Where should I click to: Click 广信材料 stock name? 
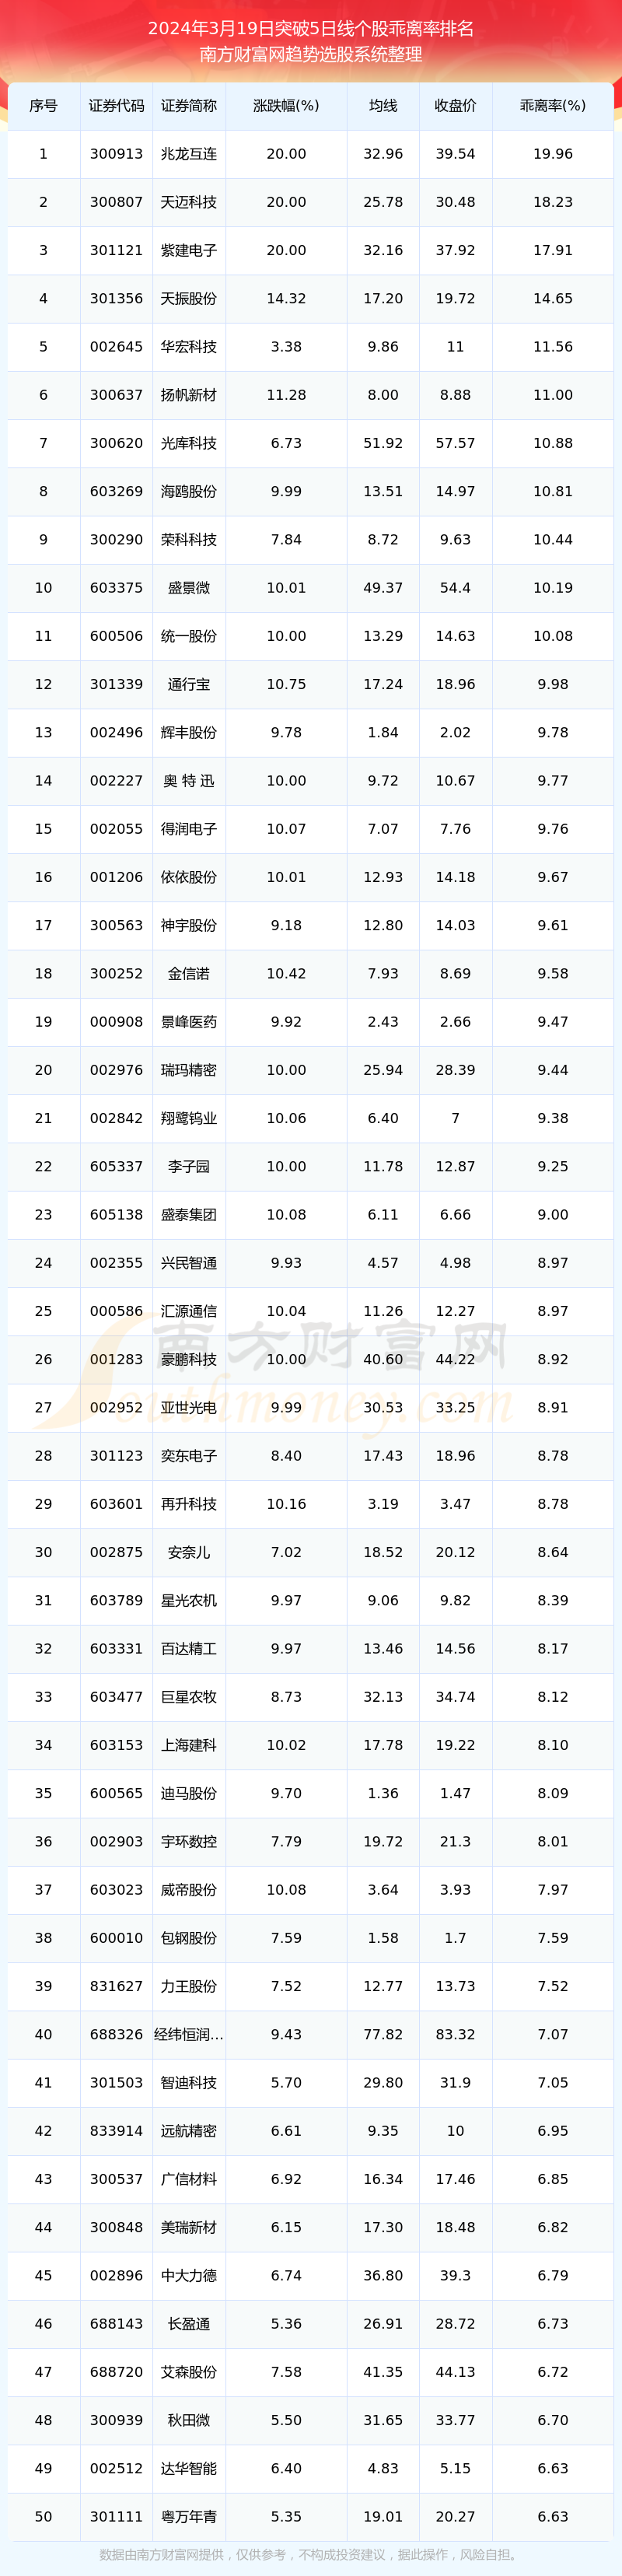pos(189,2179)
